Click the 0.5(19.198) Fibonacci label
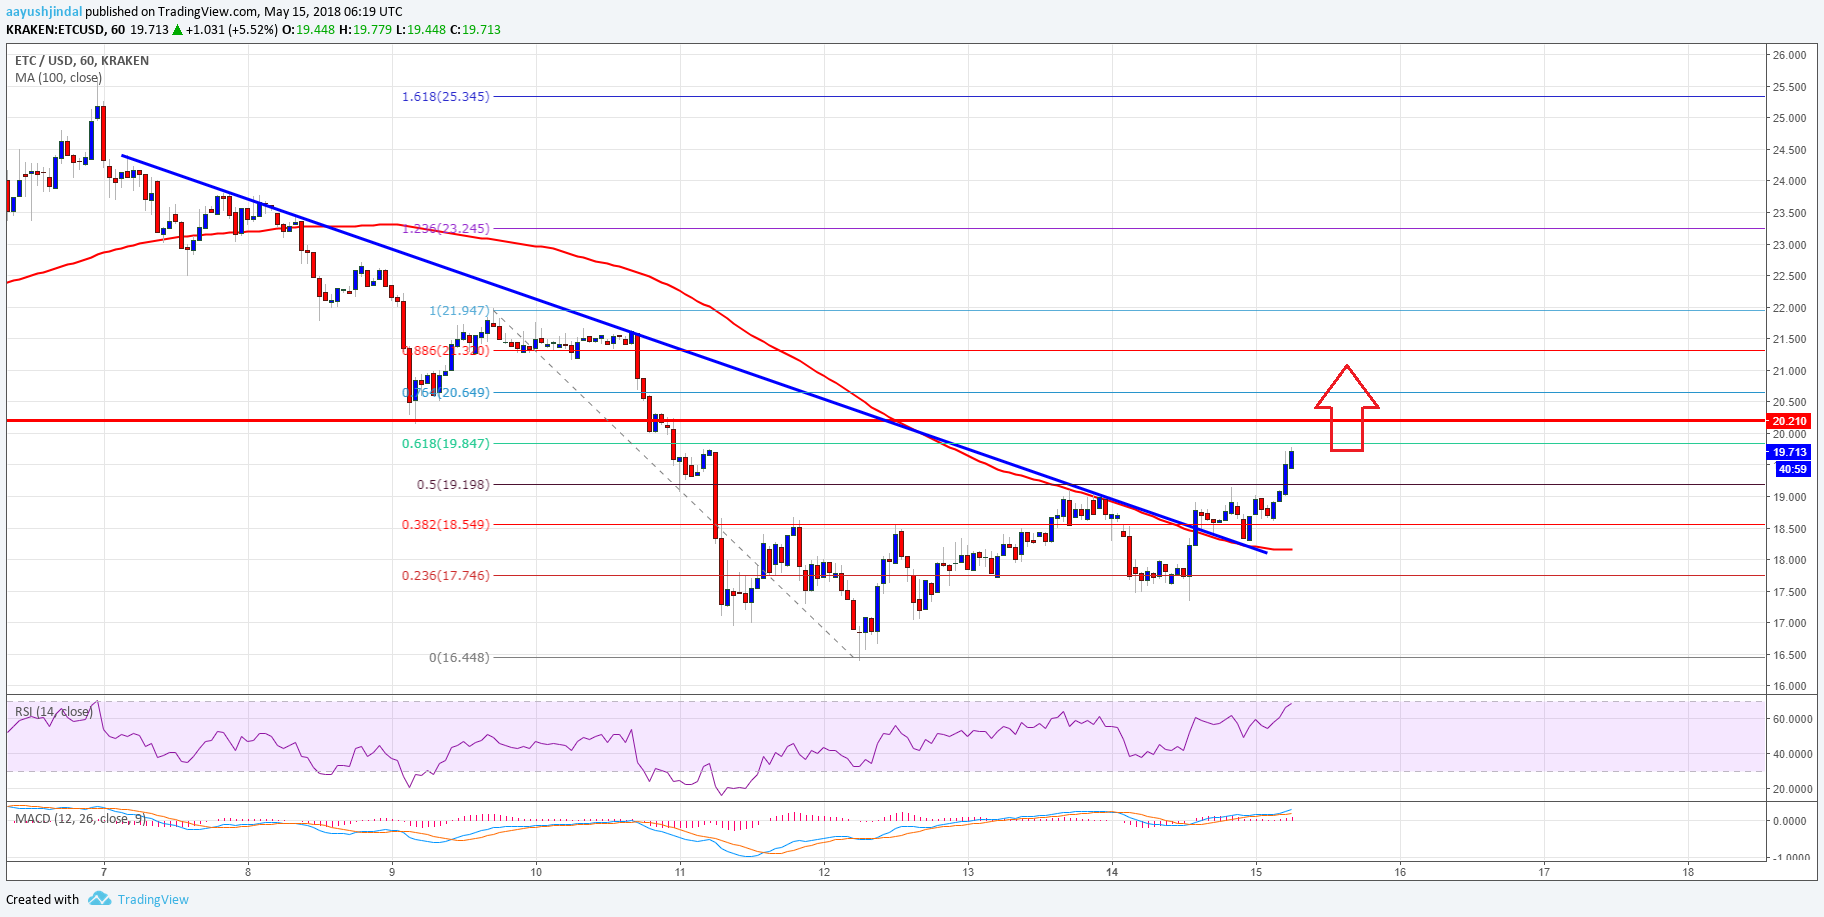Screen dimensions: 1824x917 [453, 485]
